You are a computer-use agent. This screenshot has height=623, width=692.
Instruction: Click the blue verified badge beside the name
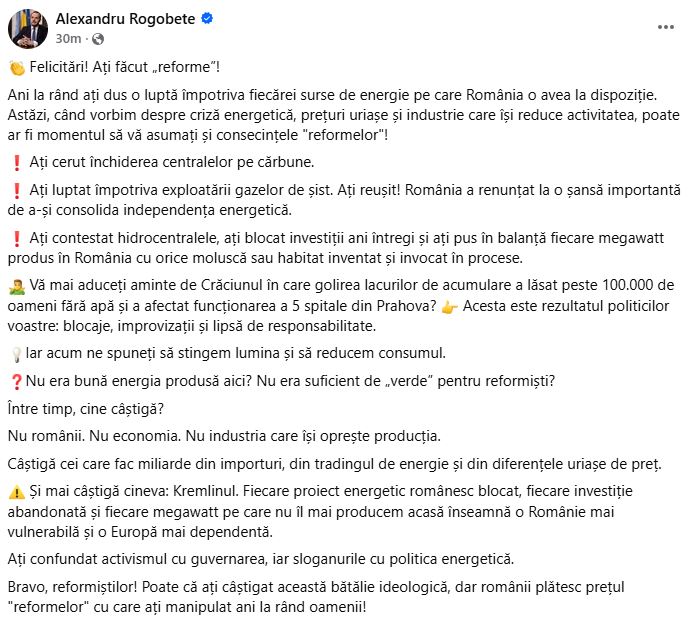click(207, 18)
